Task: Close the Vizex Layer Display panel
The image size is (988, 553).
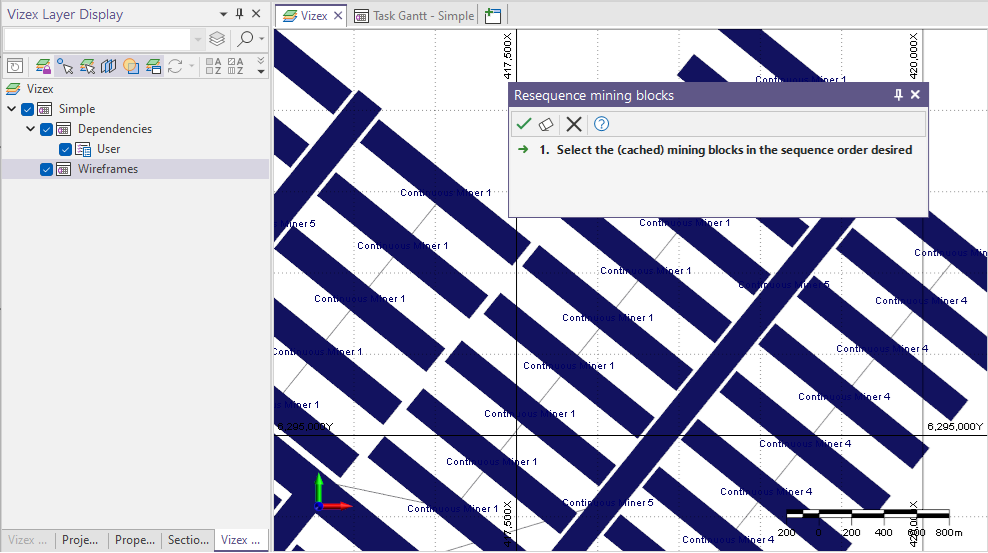Action: point(256,14)
